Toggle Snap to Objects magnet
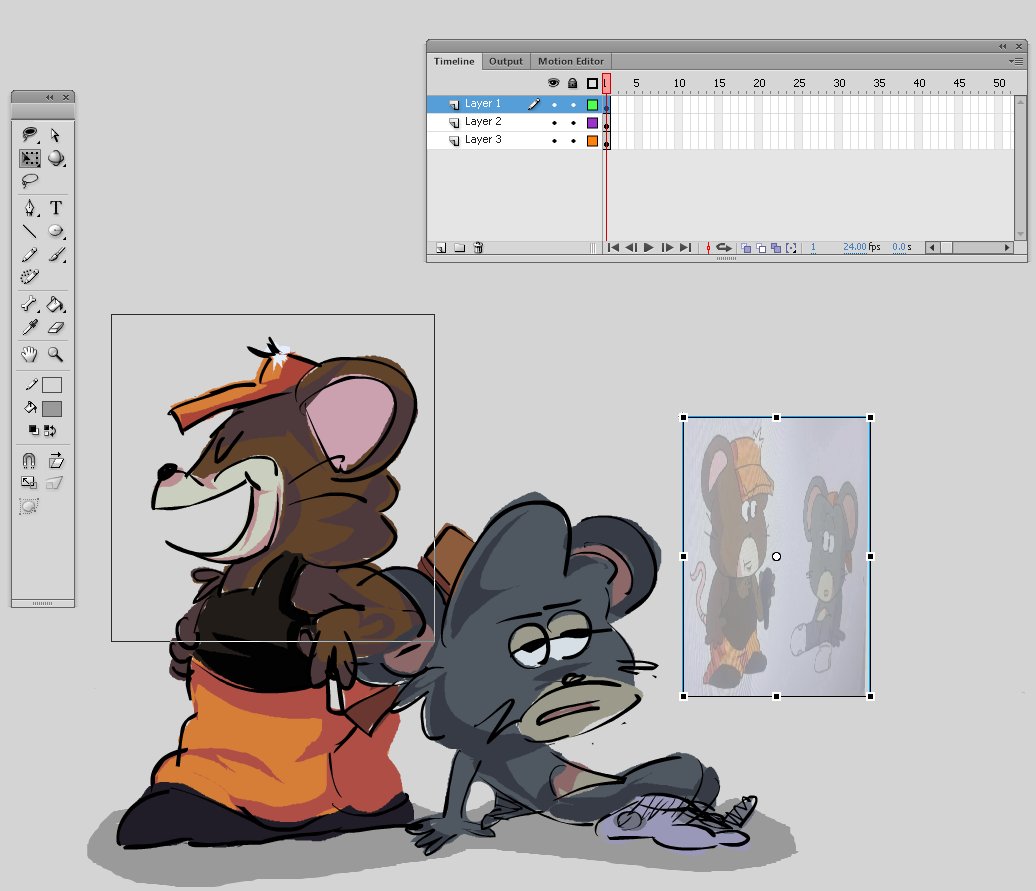1036x891 pixels. click(29, 460)
